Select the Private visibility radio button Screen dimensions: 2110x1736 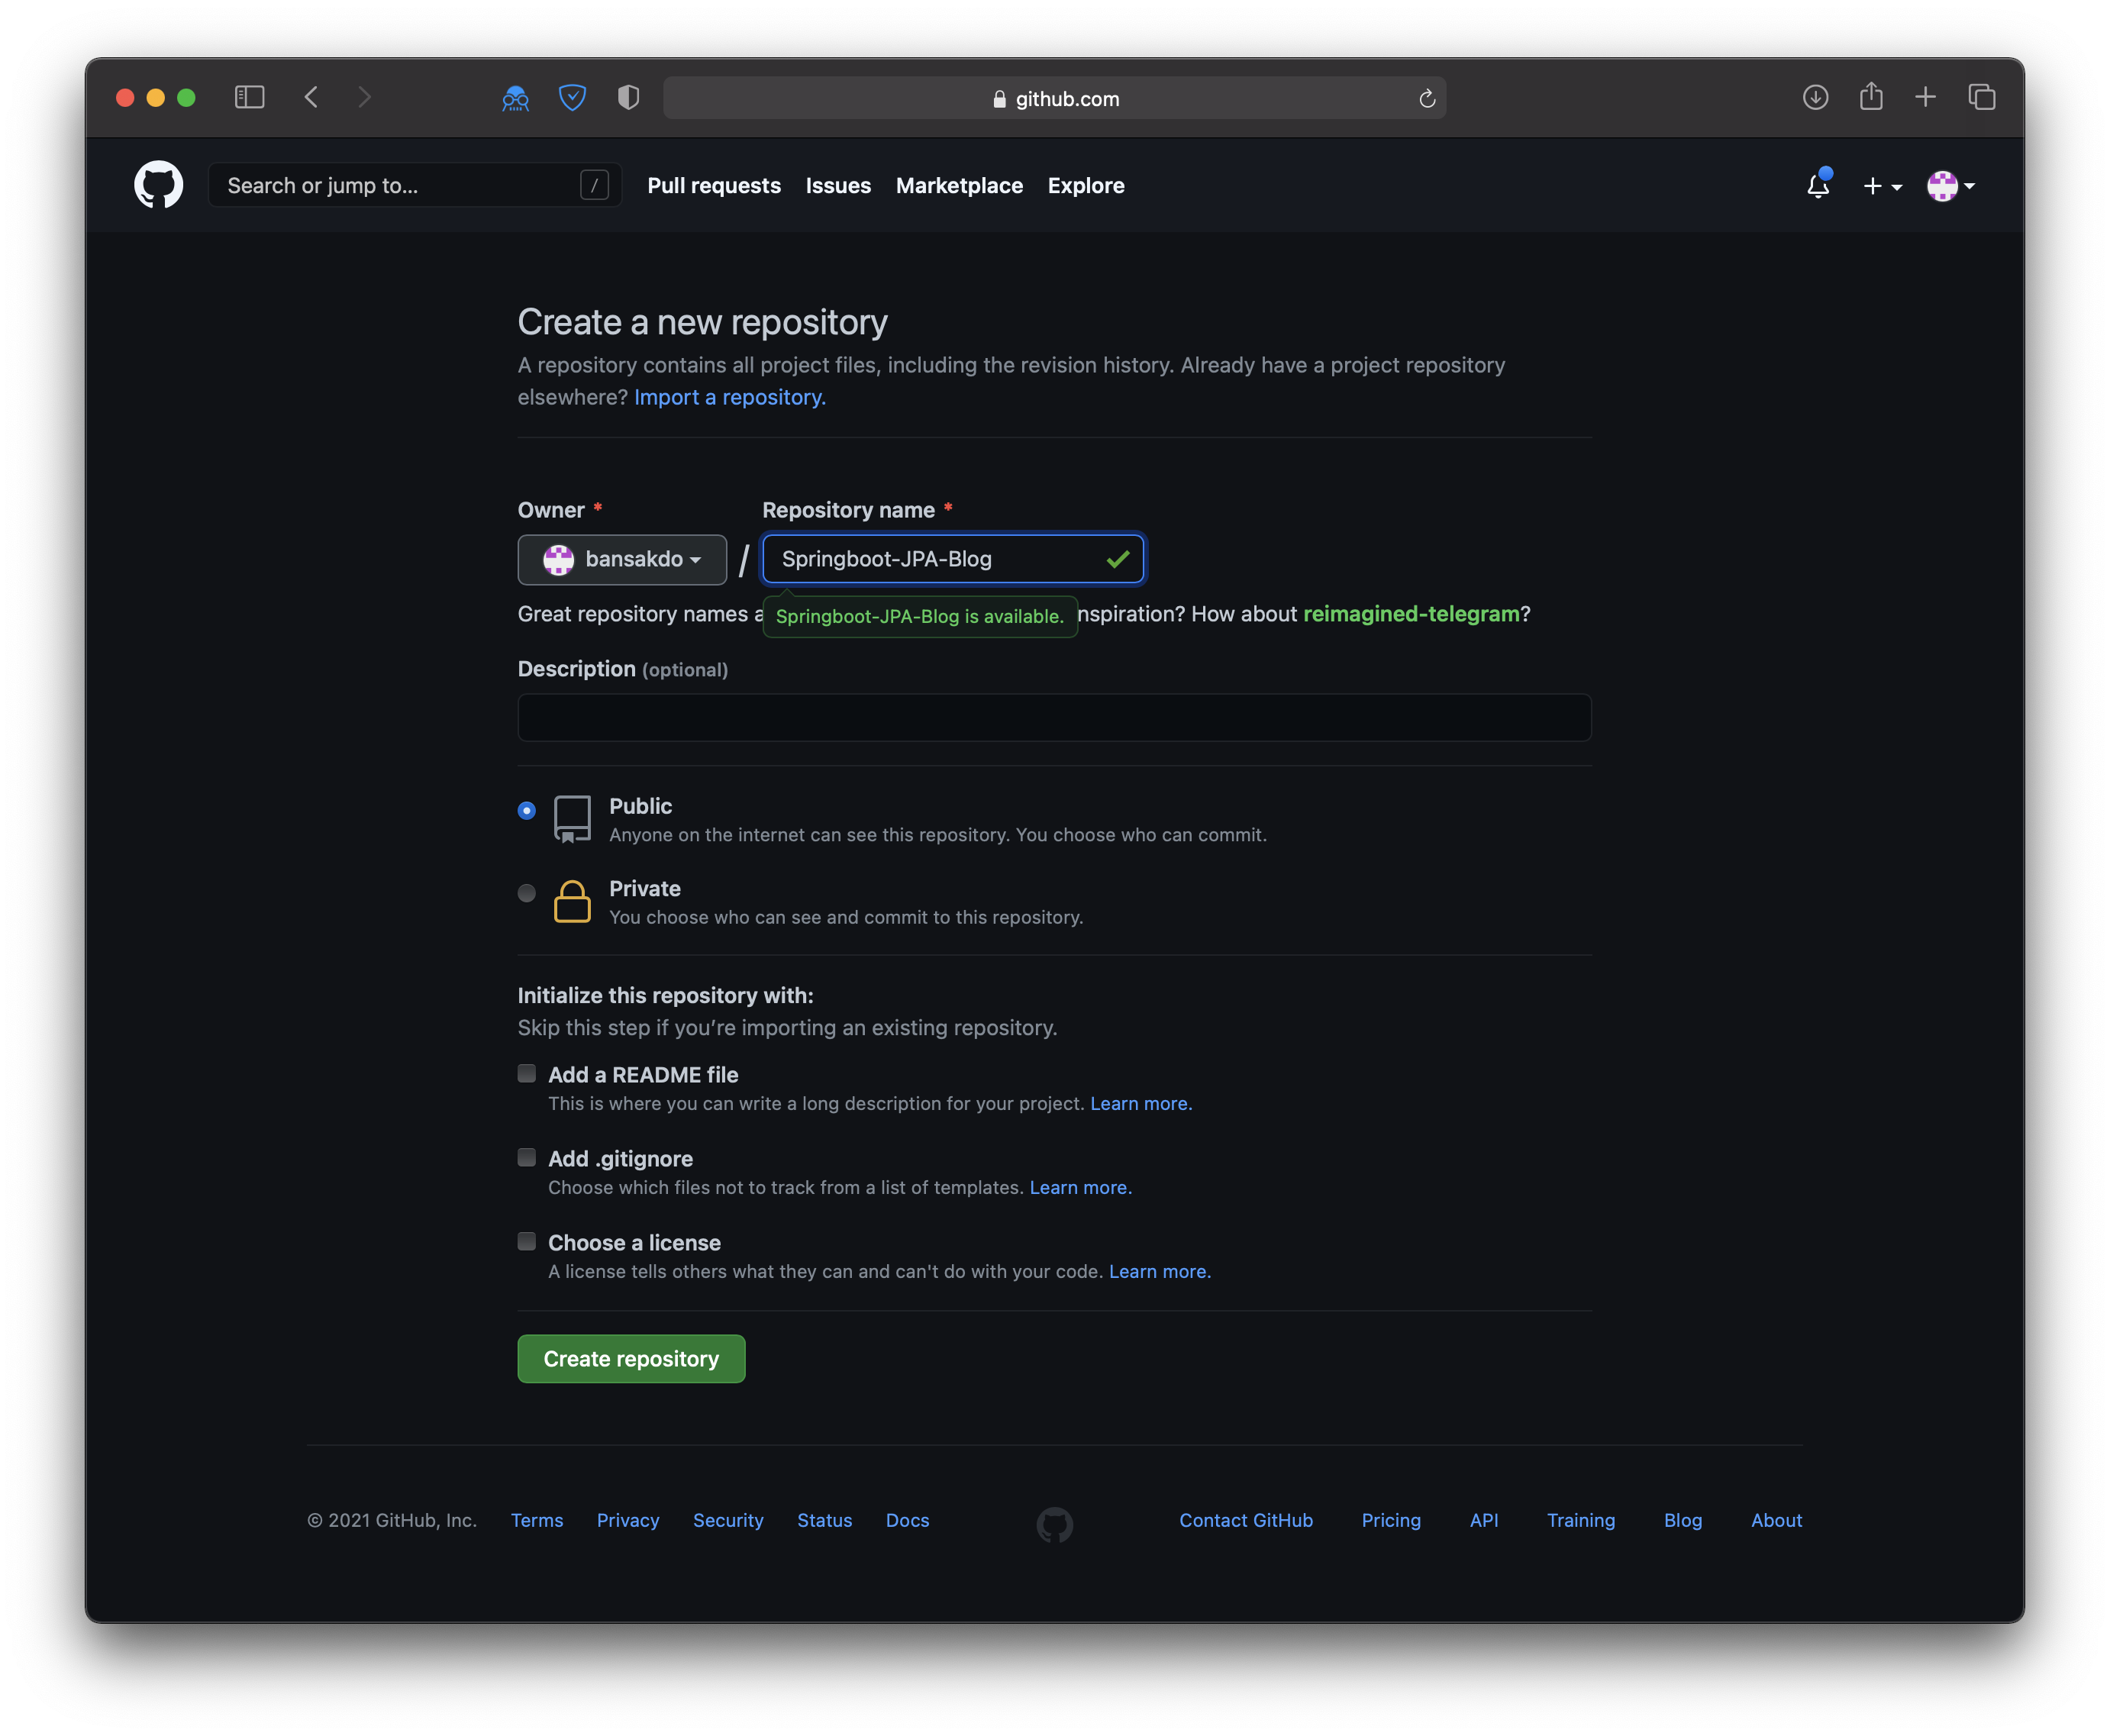526,893
